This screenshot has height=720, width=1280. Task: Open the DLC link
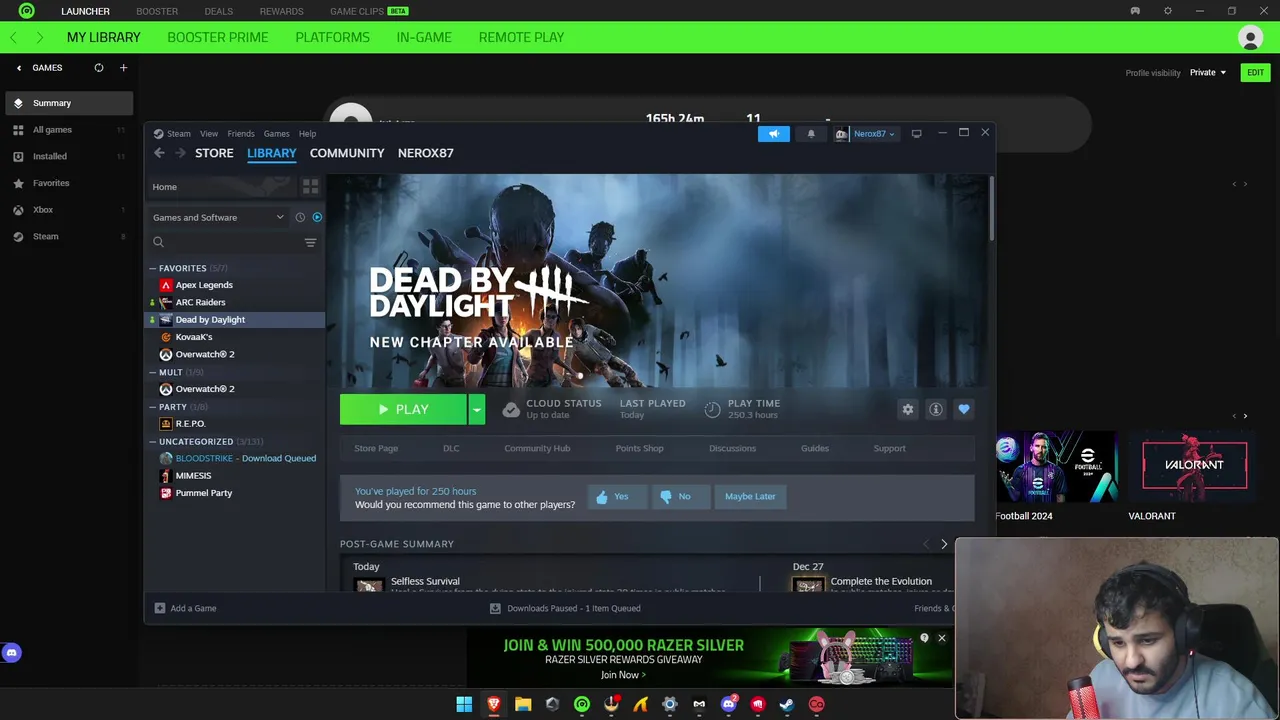[451, 448]
